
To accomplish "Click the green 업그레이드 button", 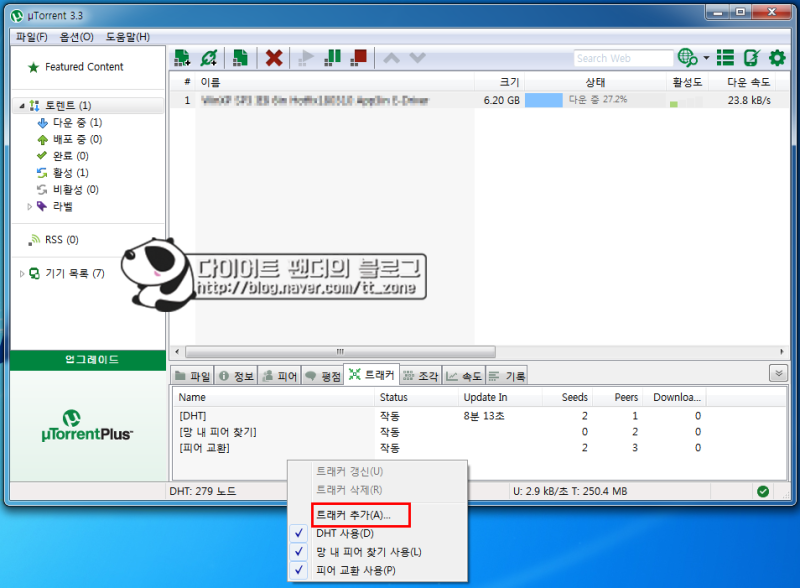I will [x=88, y=360].
